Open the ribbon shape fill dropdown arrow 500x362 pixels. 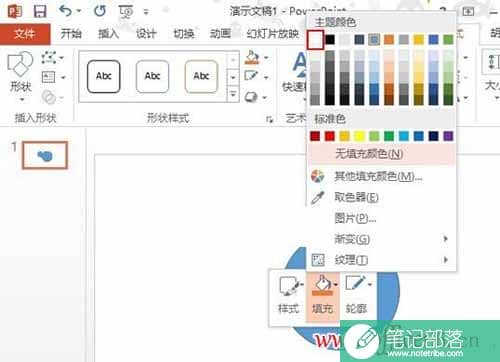tap(266, 58)
